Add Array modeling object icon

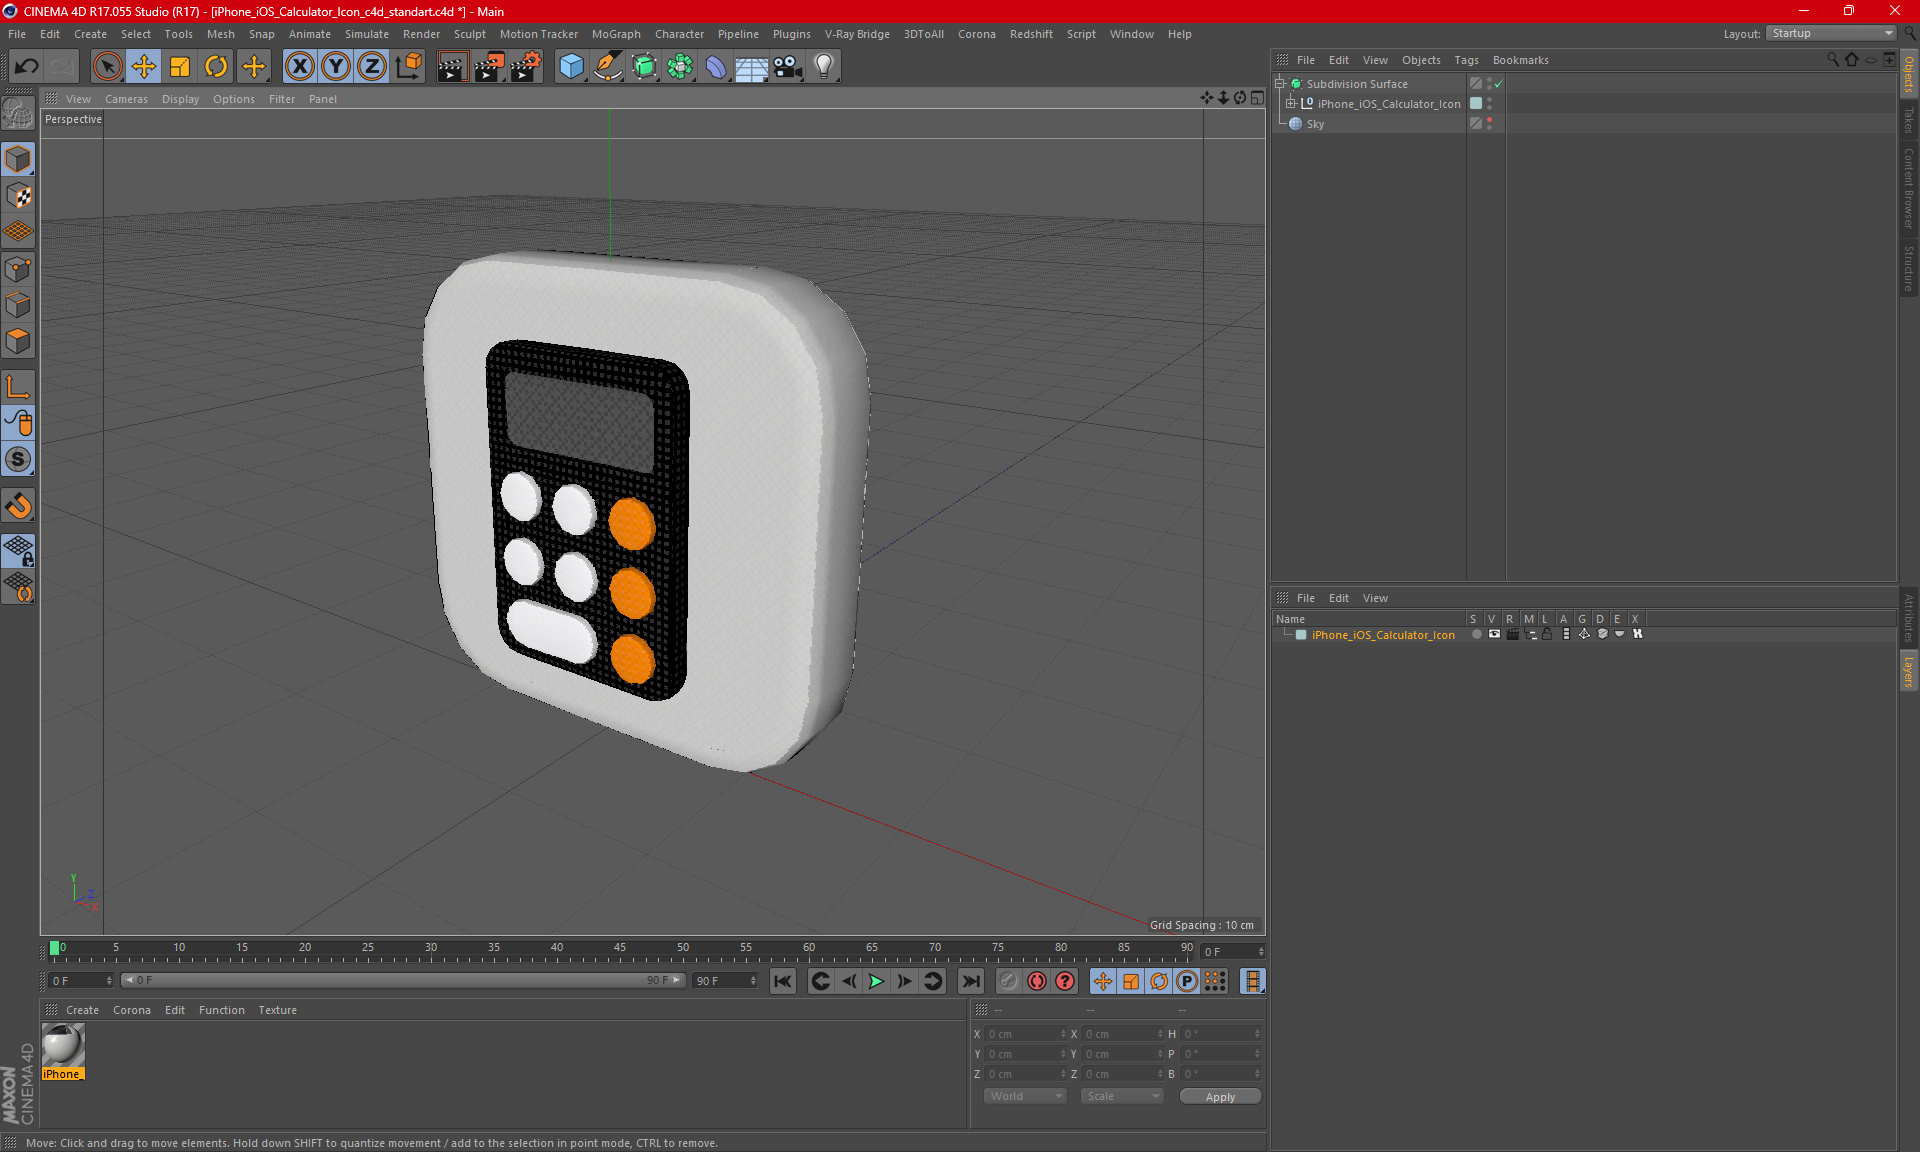[680, 67]
